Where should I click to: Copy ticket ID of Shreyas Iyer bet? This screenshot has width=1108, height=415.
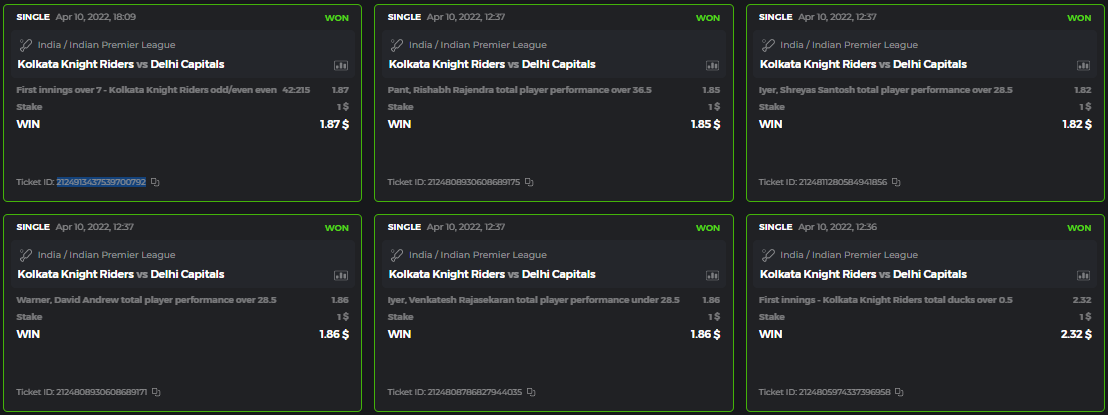coord(897,182)
